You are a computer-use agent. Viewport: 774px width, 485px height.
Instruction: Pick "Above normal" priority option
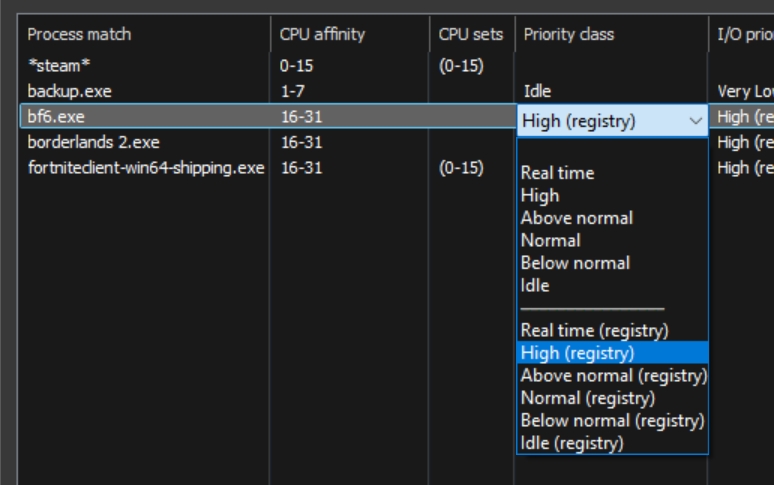(x=576, y=218)
